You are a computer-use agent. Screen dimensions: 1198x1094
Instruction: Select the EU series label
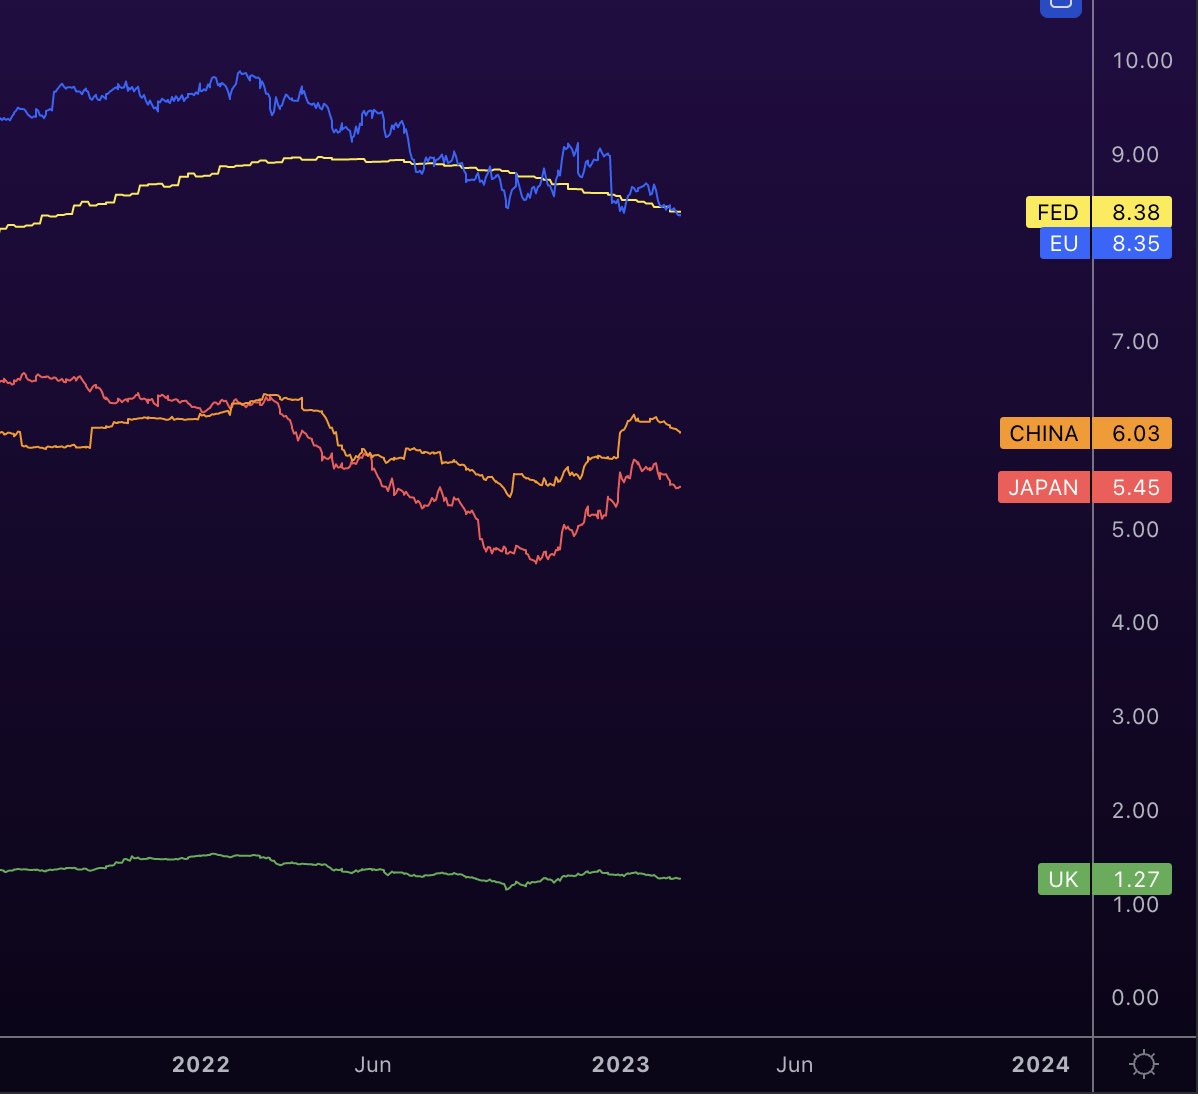[x=1064, y=244]
